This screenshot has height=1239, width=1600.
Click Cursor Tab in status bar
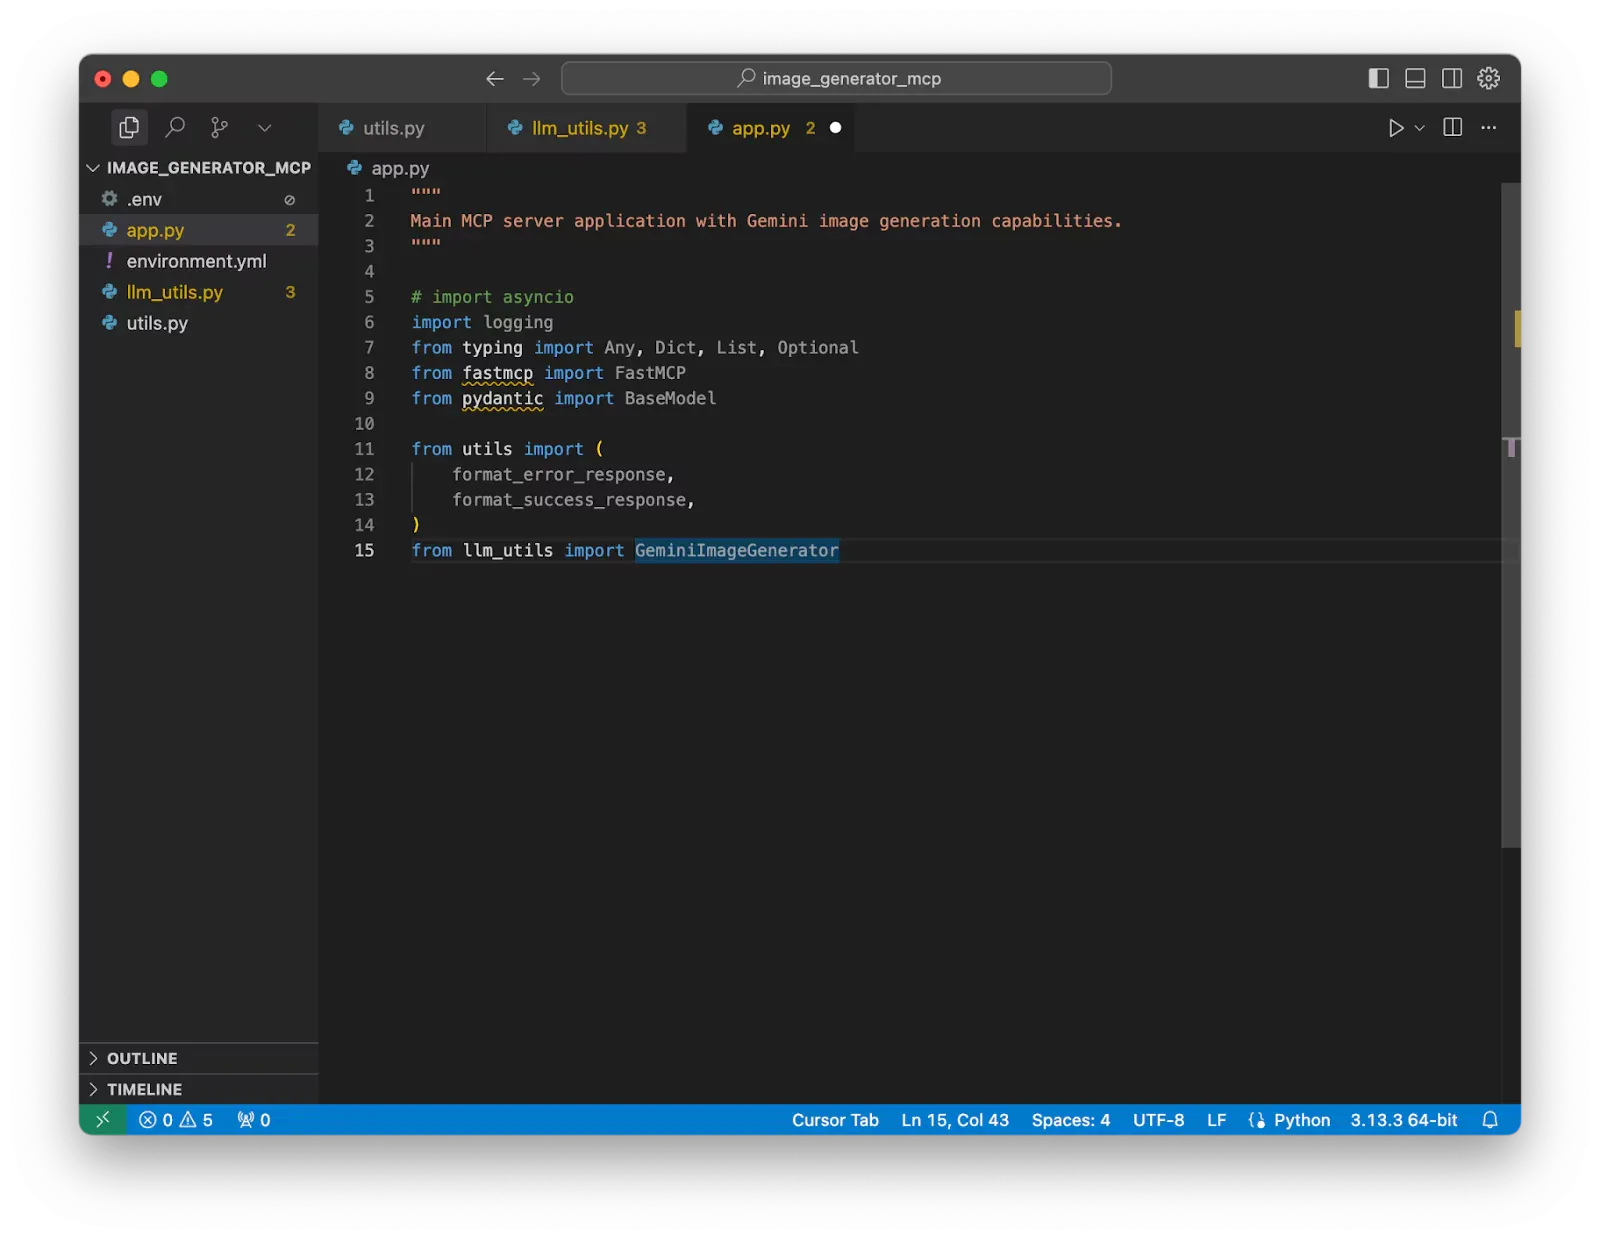pyautogui.click(x=835, y=1120)
